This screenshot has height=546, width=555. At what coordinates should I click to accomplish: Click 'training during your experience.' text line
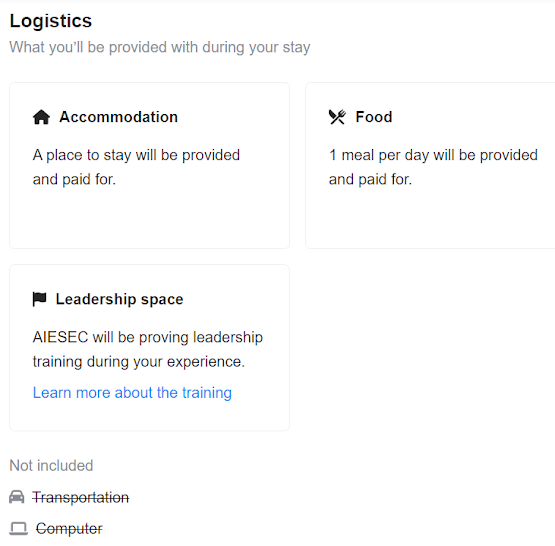pos(139,362)
